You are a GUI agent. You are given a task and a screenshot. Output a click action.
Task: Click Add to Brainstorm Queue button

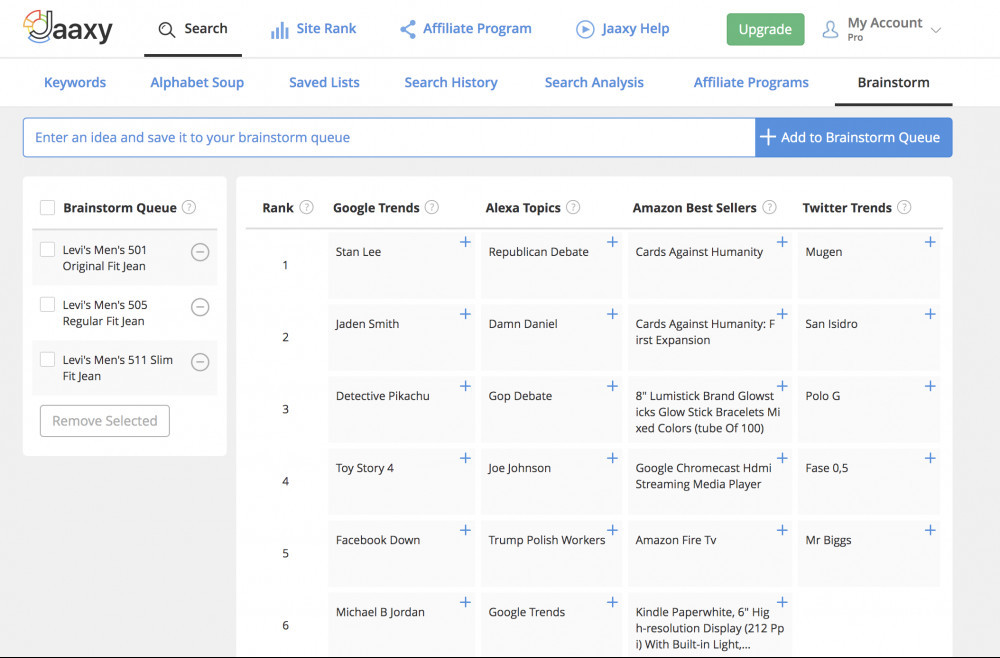coord(853,137)
